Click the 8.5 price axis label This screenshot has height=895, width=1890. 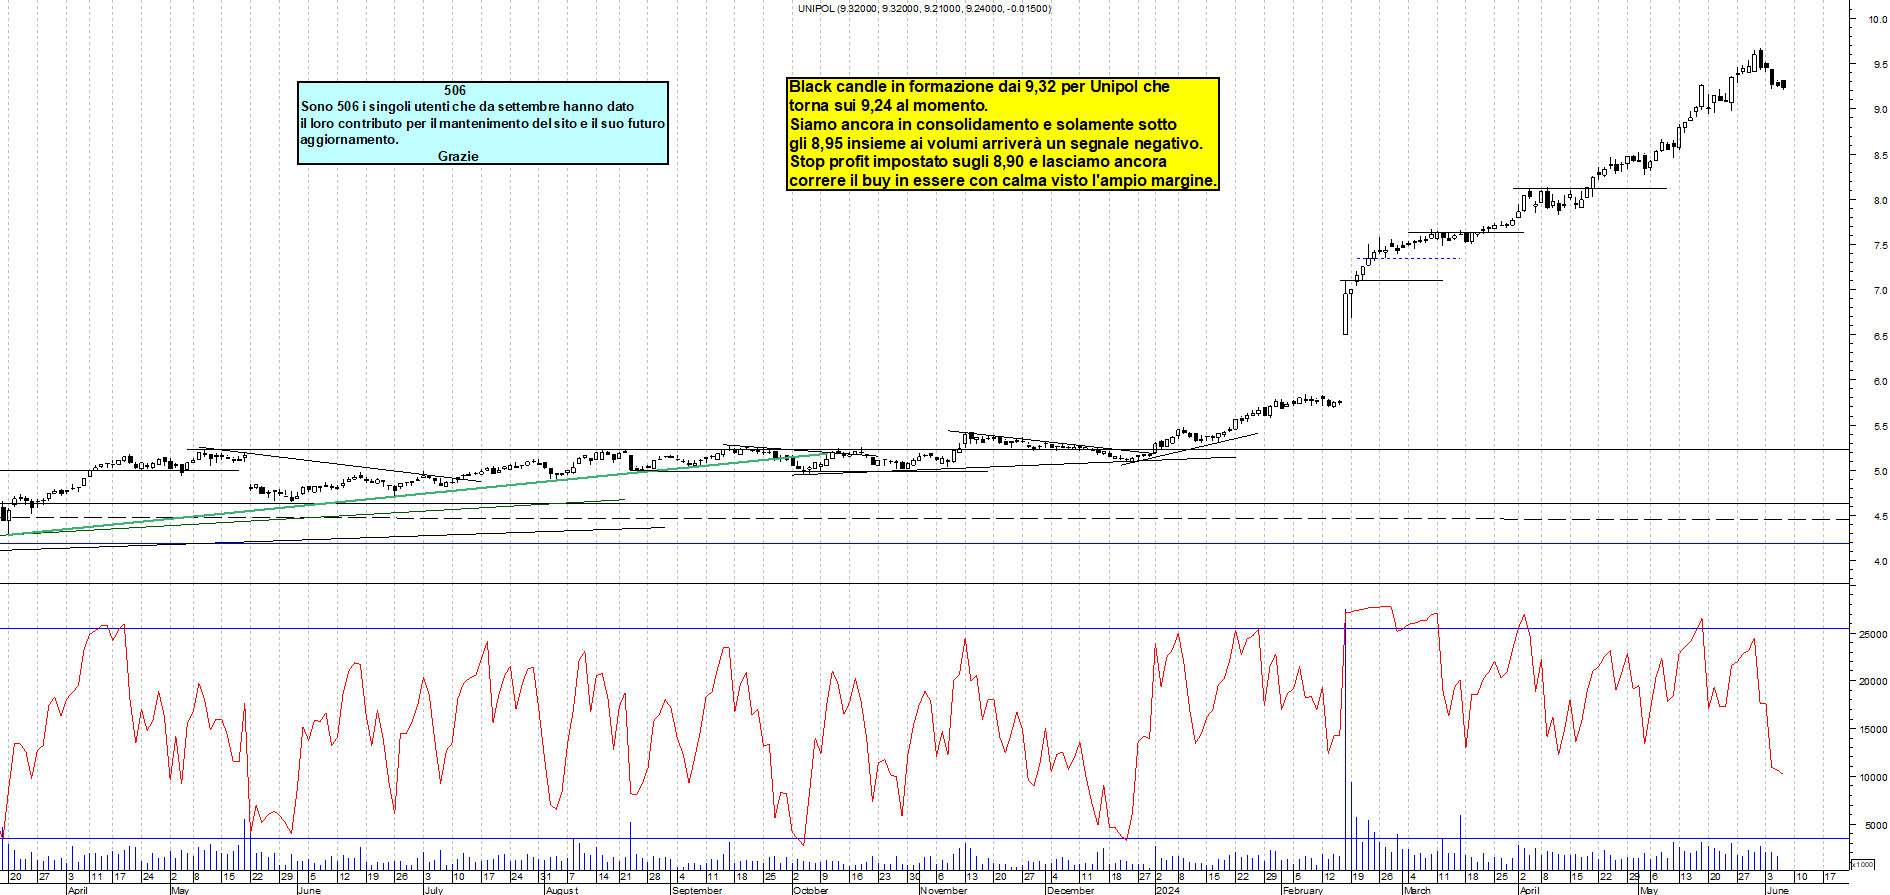coord(1880,155)
